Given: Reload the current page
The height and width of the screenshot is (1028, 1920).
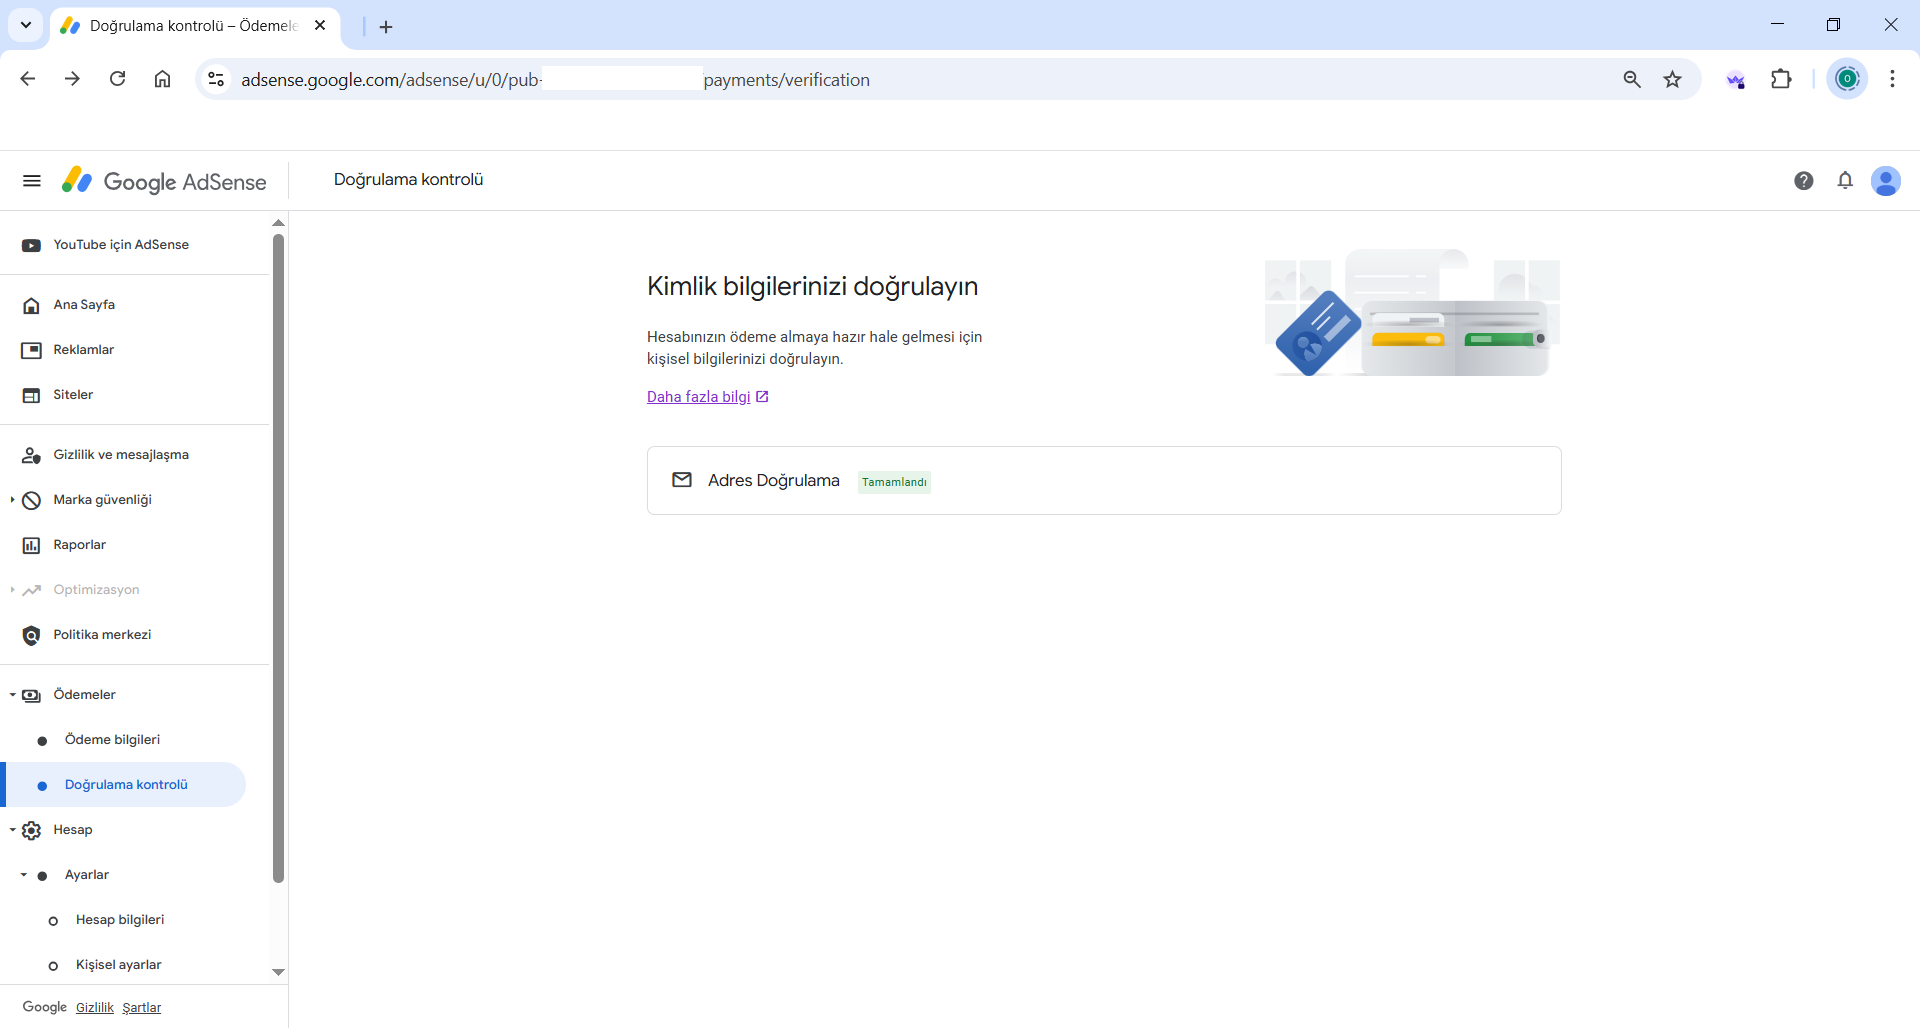Looking at the screenshot, I should [x=117, y=79].
